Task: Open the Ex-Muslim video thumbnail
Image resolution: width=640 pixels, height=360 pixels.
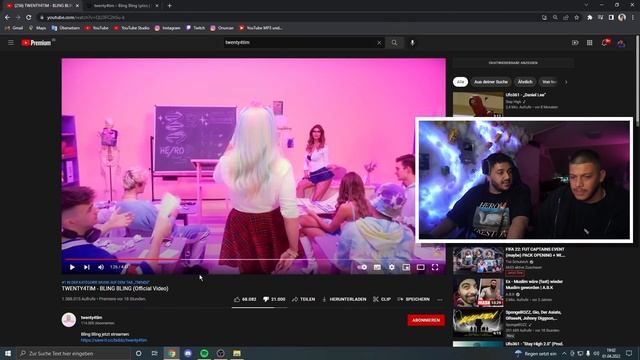Action: click(478, 292)
